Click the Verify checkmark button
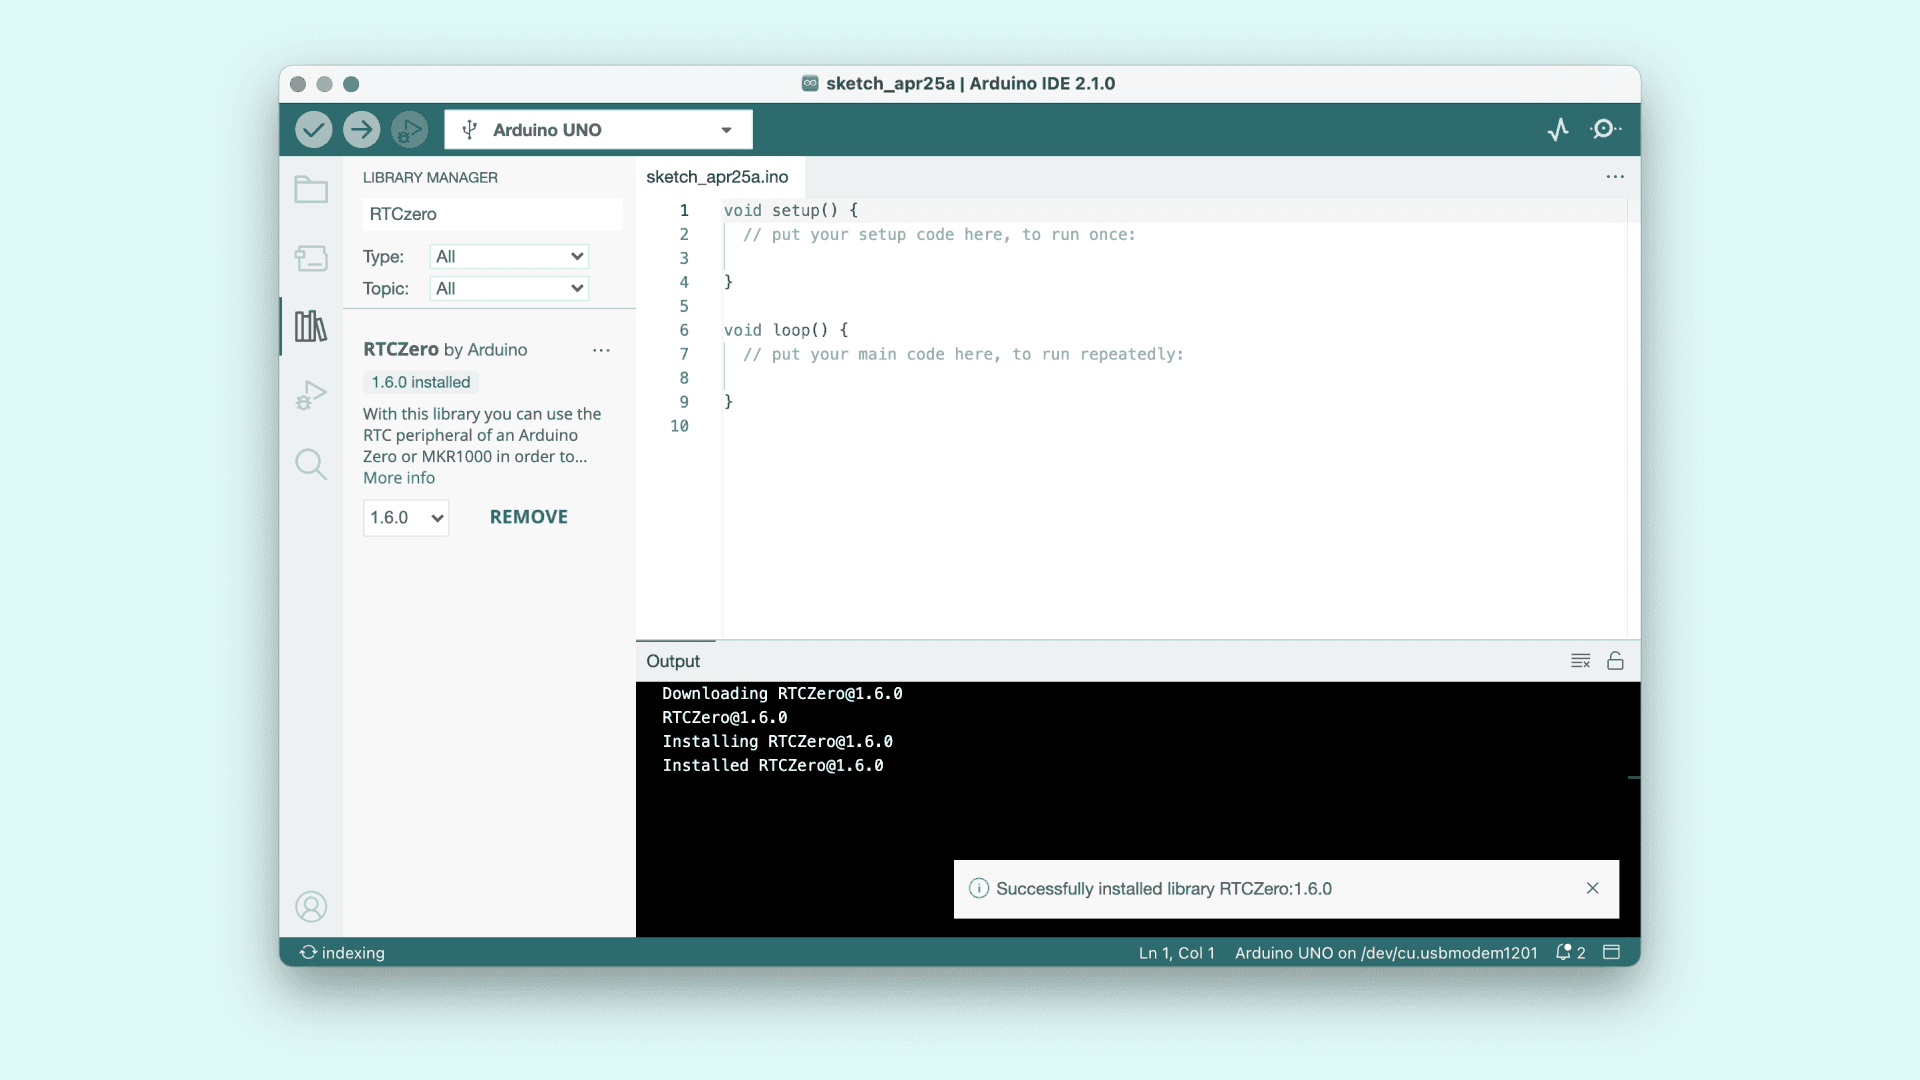Viewport: 1920px width, 1080px height. (313, 130)
